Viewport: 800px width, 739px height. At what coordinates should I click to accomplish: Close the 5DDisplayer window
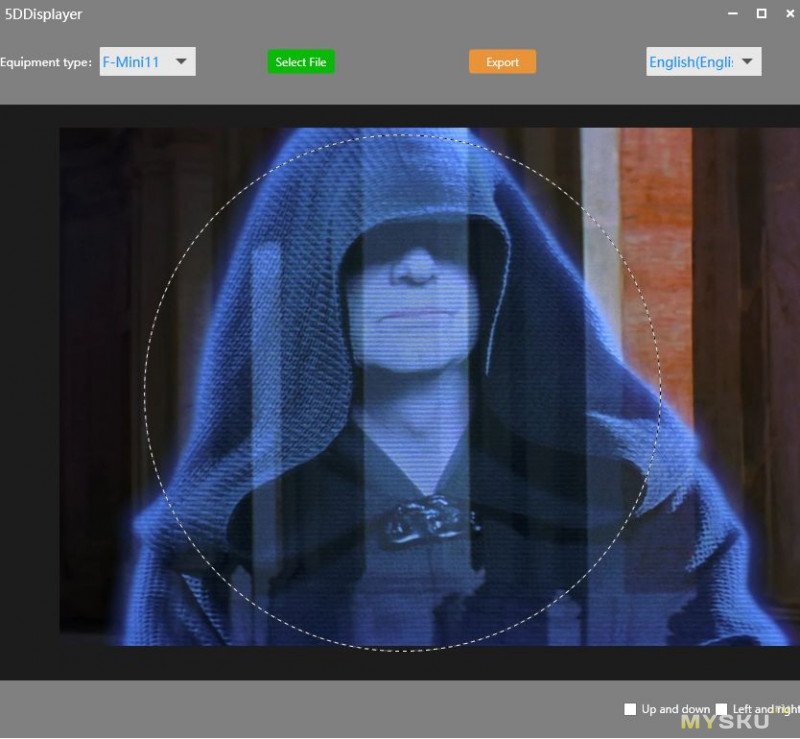pyautogui.click(x=790, y=14)
